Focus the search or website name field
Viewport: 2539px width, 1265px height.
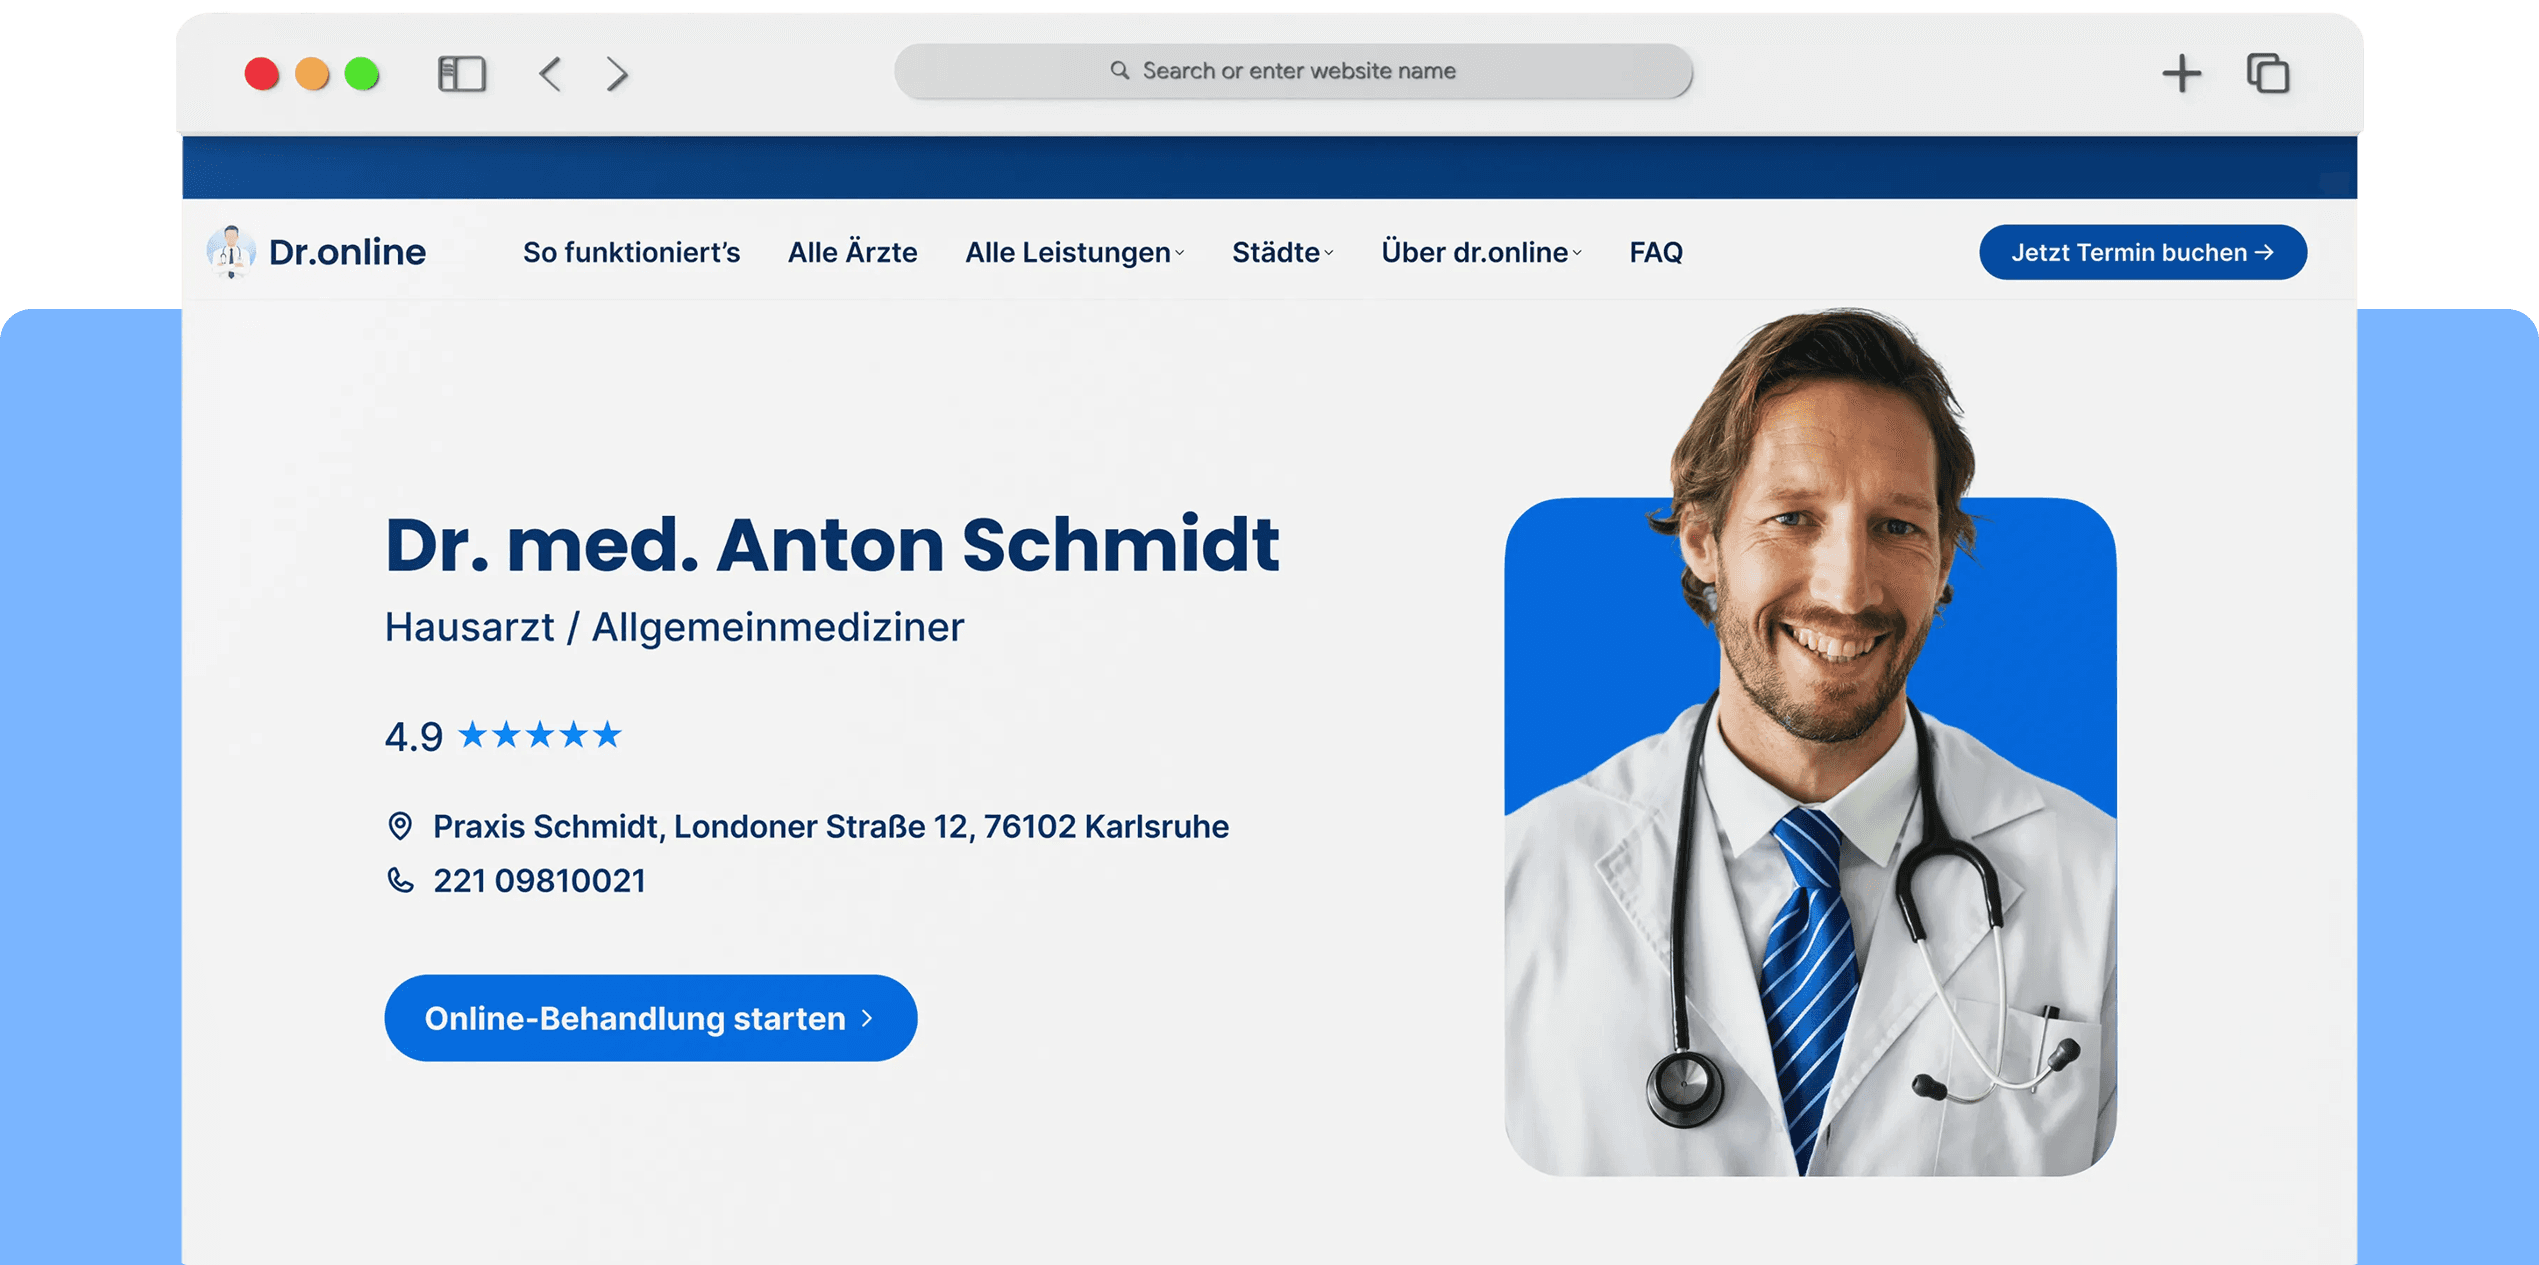click(x=1293, y=70)
